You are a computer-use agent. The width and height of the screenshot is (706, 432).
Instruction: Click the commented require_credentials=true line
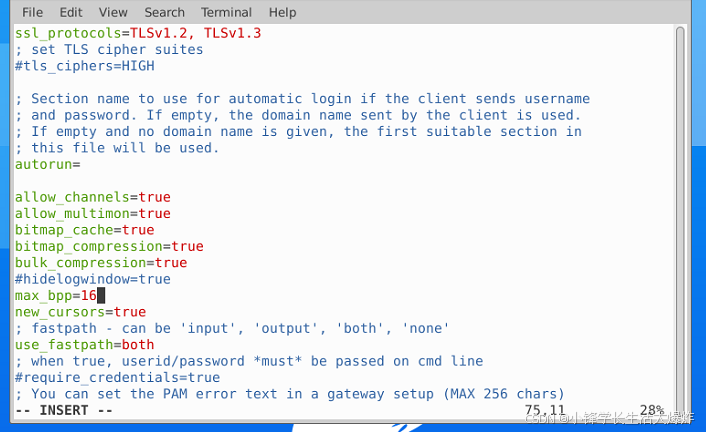pyautogui.click(x=117, y=377)
